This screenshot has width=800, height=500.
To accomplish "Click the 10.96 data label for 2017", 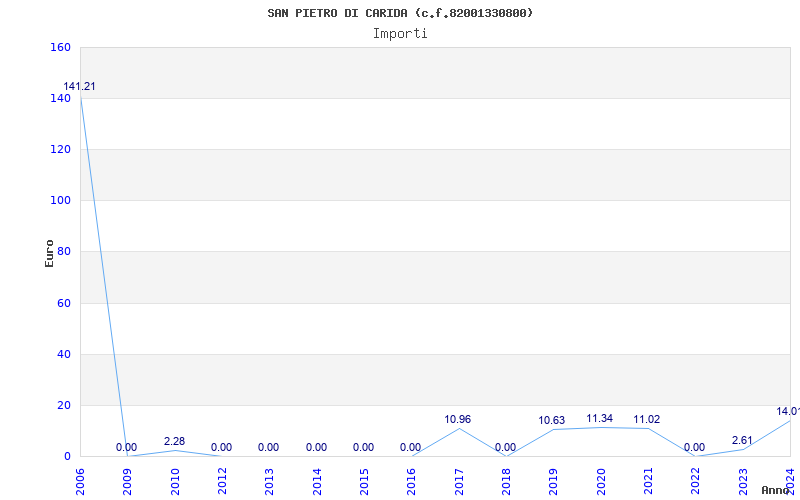I will pyautogui.click(x=458, y=419).
